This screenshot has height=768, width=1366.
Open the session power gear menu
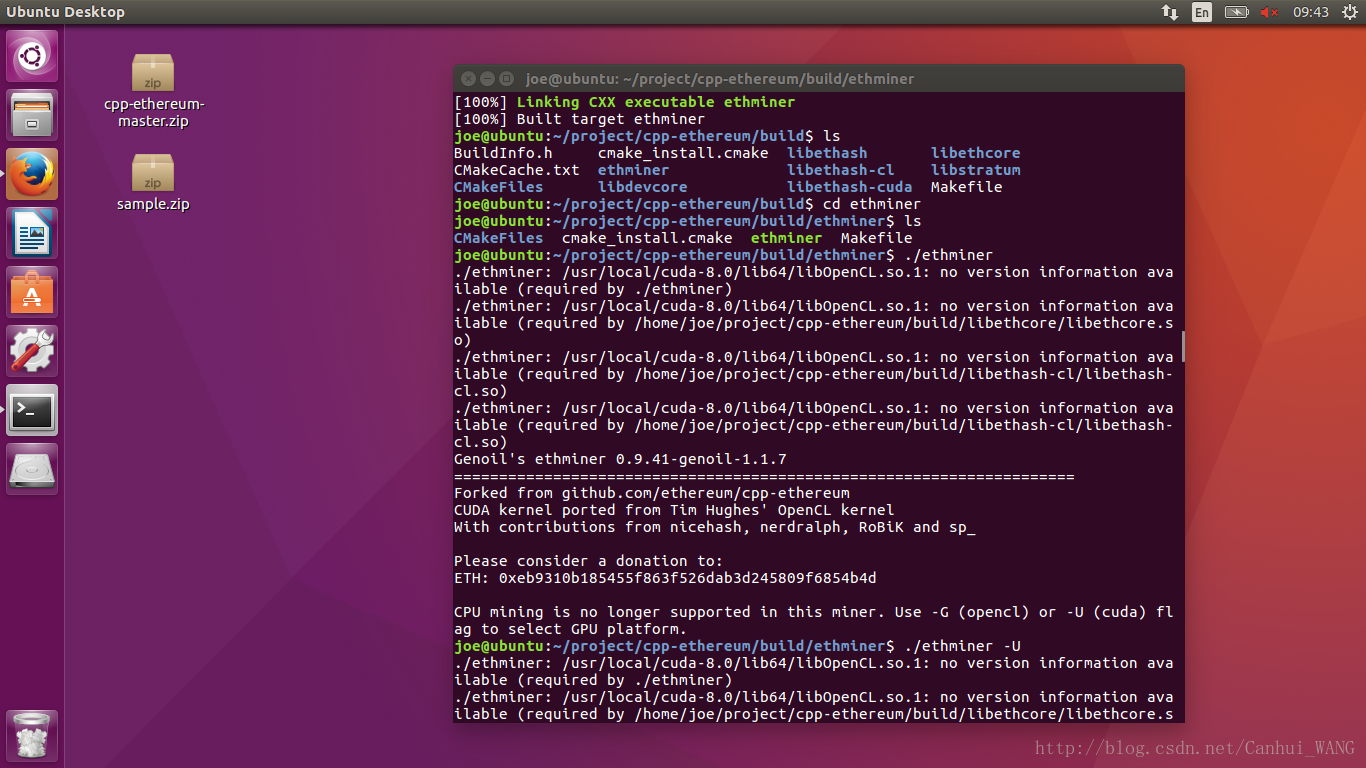pos(1349,12)
